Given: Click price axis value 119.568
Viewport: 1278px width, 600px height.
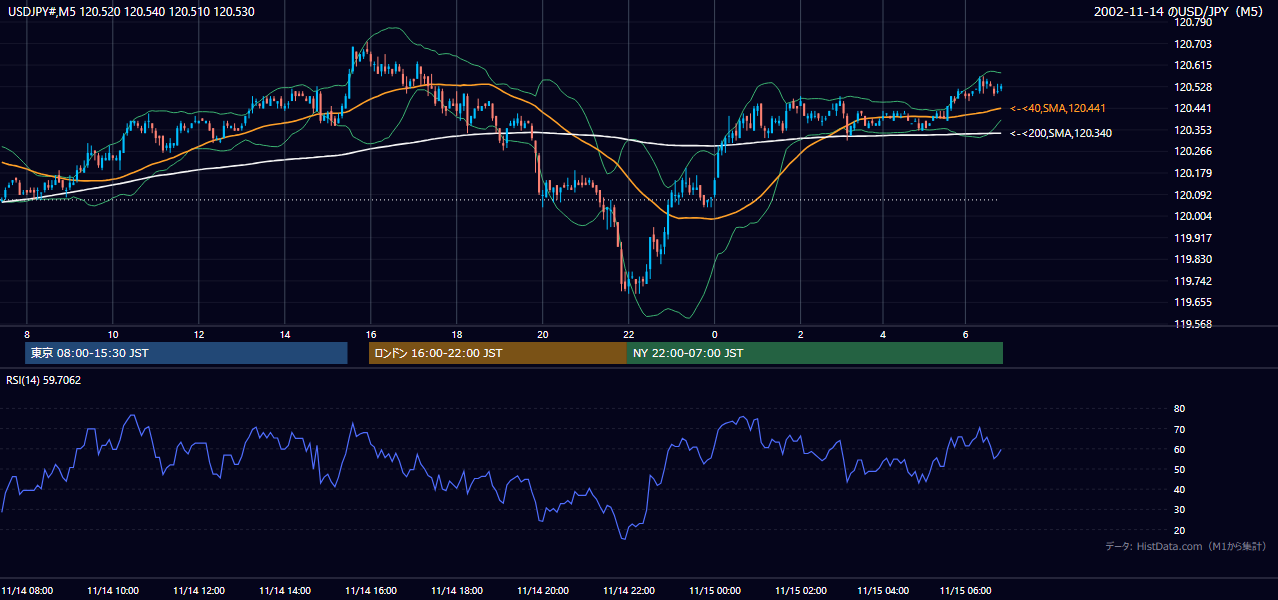Looking at the screenshot, I should (x=1193, y=324).
